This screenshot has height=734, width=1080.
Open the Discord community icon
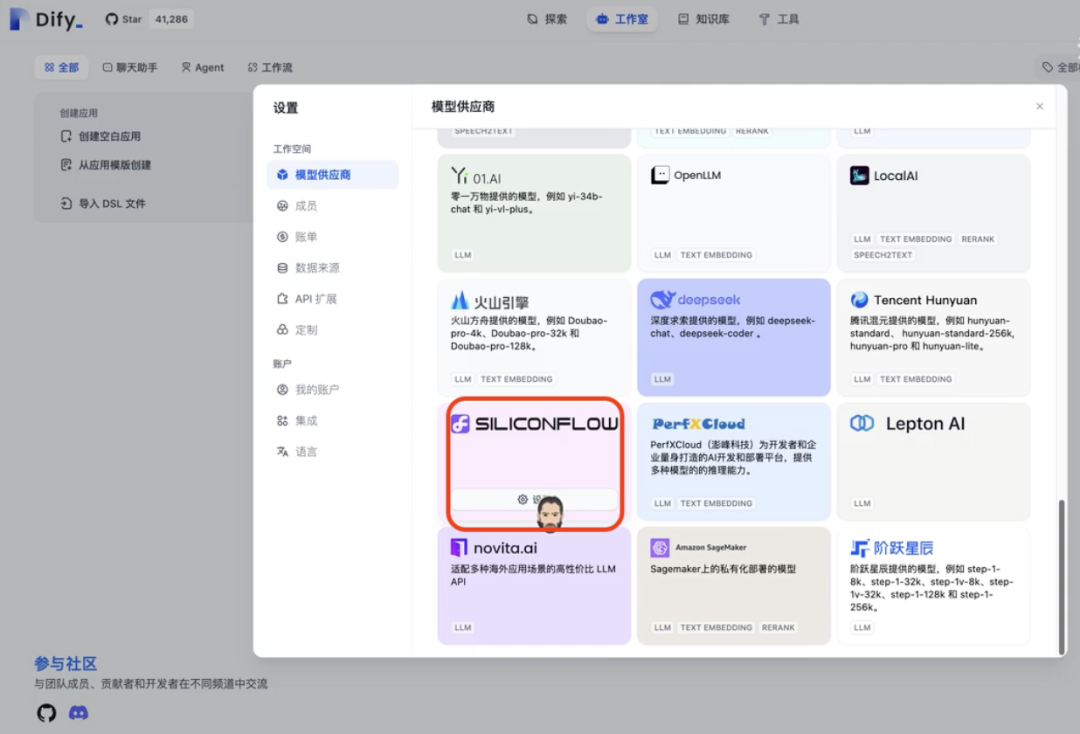click(78, 713)
